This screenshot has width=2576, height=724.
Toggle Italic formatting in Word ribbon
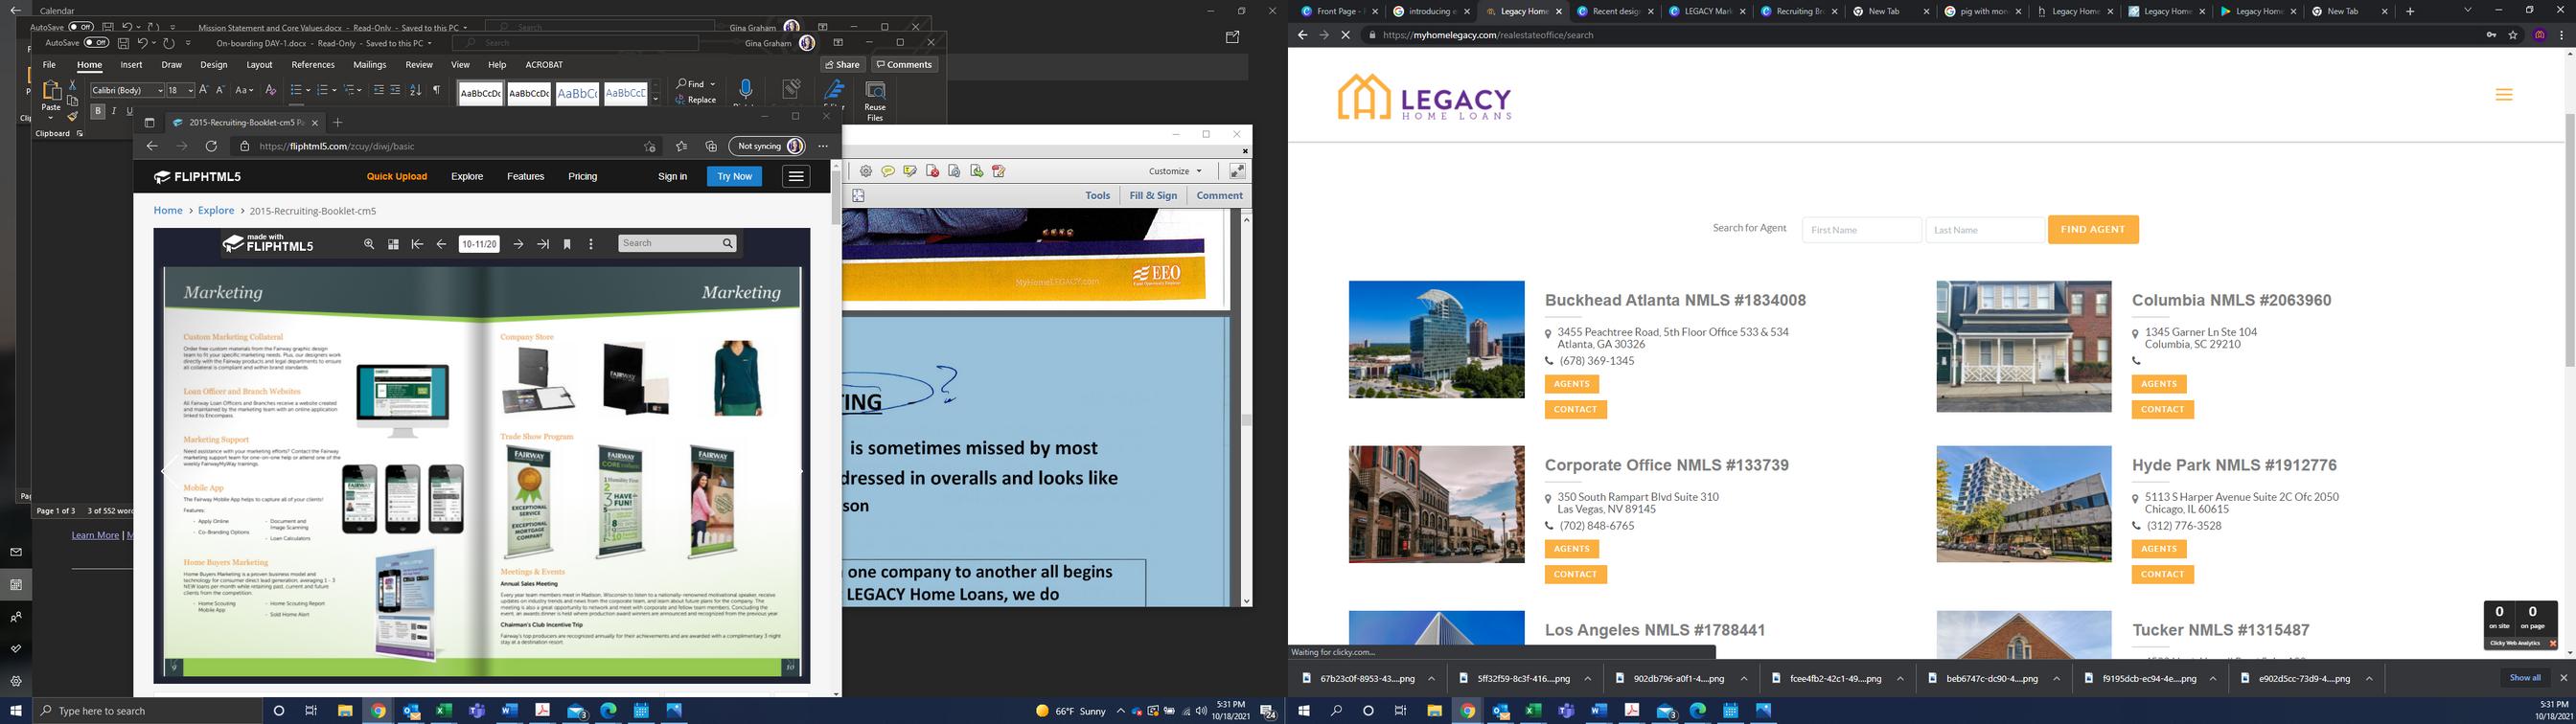point(114,111)
